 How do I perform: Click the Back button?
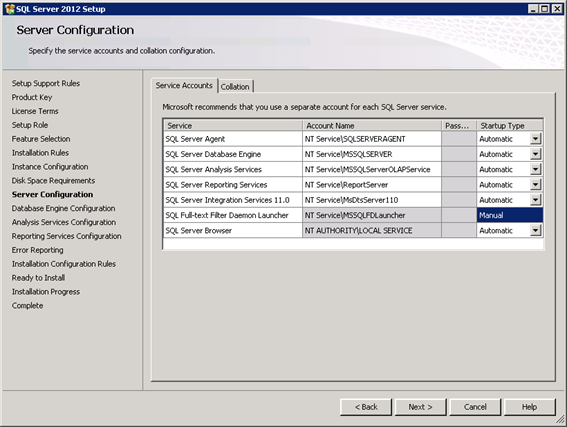pyautogui.click(x=366, y=407)
